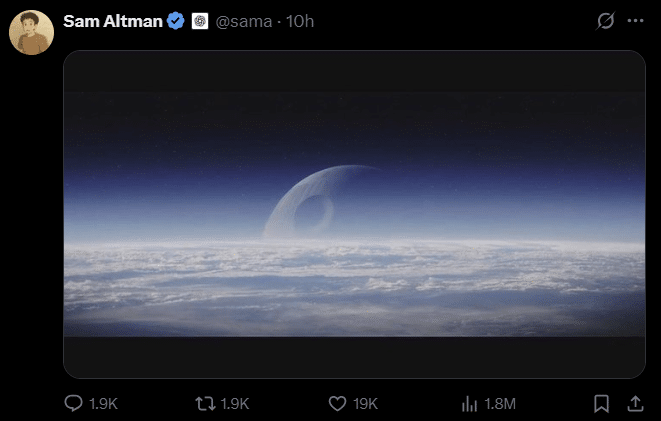Open the three-dot More options menu
The width and height of the screenshot is (661, 421).
(635, 21)
